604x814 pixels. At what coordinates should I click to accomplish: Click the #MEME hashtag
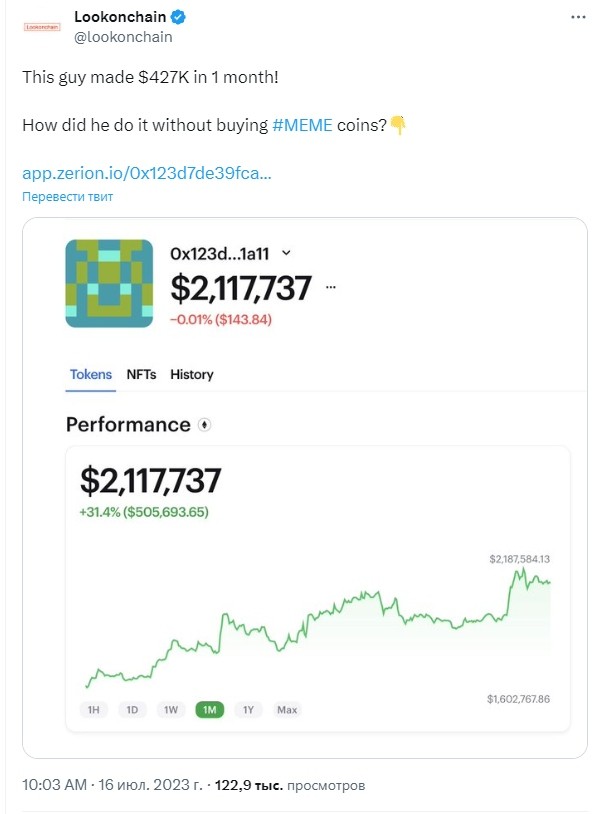(302, 125)
